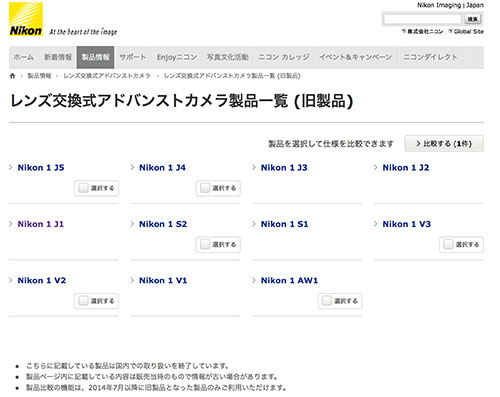Open the Nikon 1 S2 product link
This screenshot has height=397, width=500.
point(163,224)
